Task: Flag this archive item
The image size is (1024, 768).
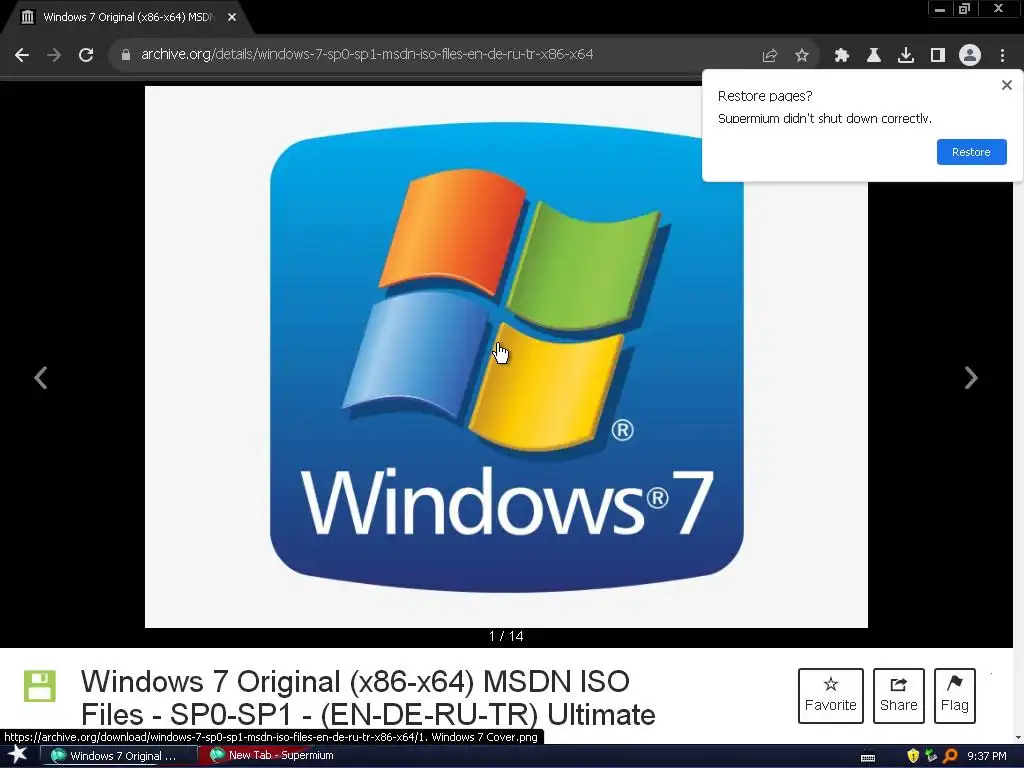Action: click(x=955, y=696)
